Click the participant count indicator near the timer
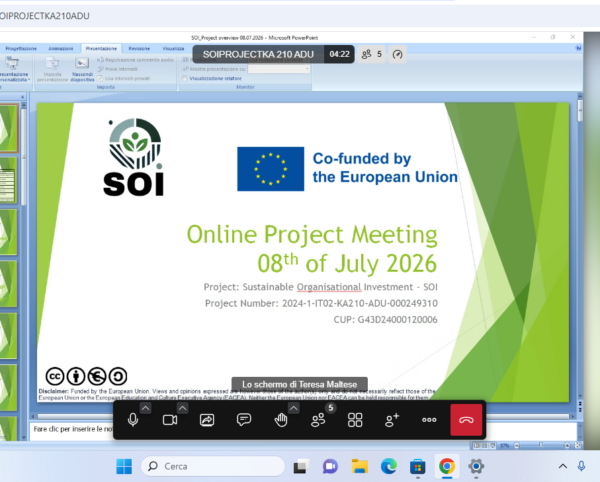The width and height of the screenshot is (600, 482). tap(372, 54)
